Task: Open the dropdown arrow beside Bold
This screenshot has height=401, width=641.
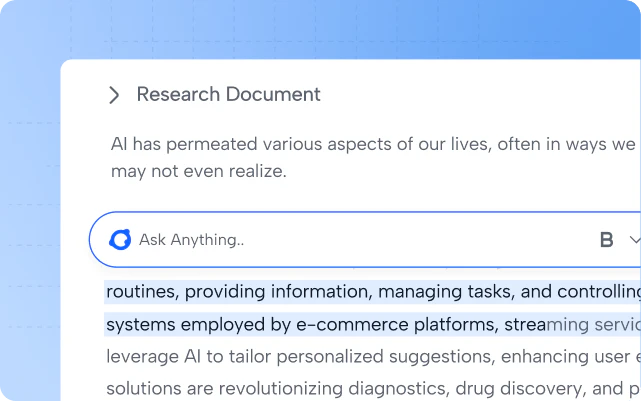Action: tap(633, 240)
